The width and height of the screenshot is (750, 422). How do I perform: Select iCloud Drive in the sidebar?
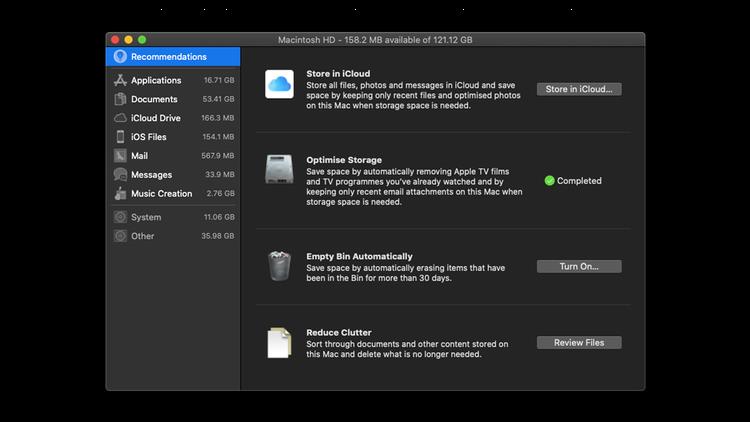(156, 118)
